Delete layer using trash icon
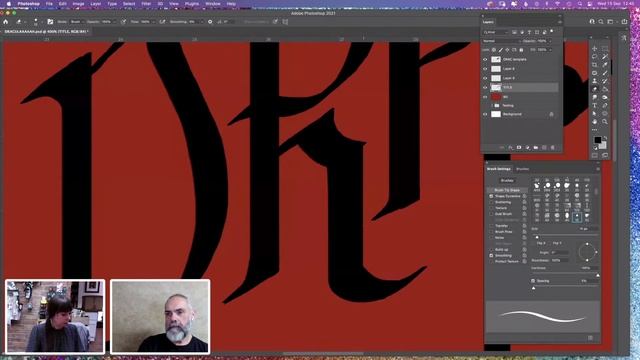Viewport: 640px width, 360px height. (553, 147)
